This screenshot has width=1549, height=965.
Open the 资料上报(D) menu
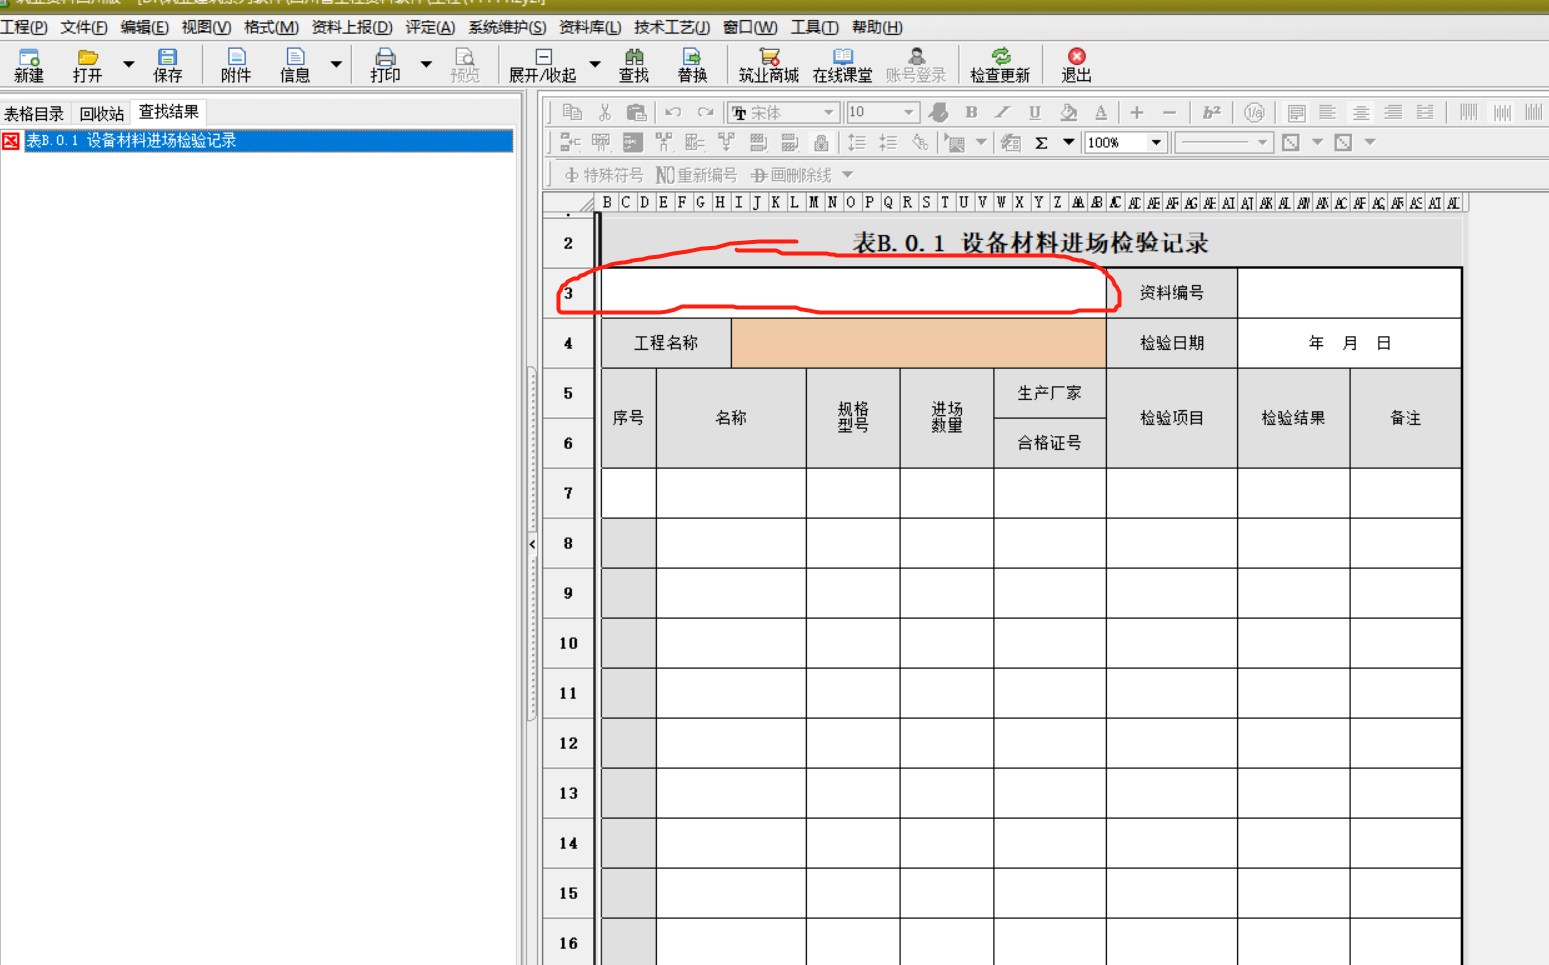352,27
